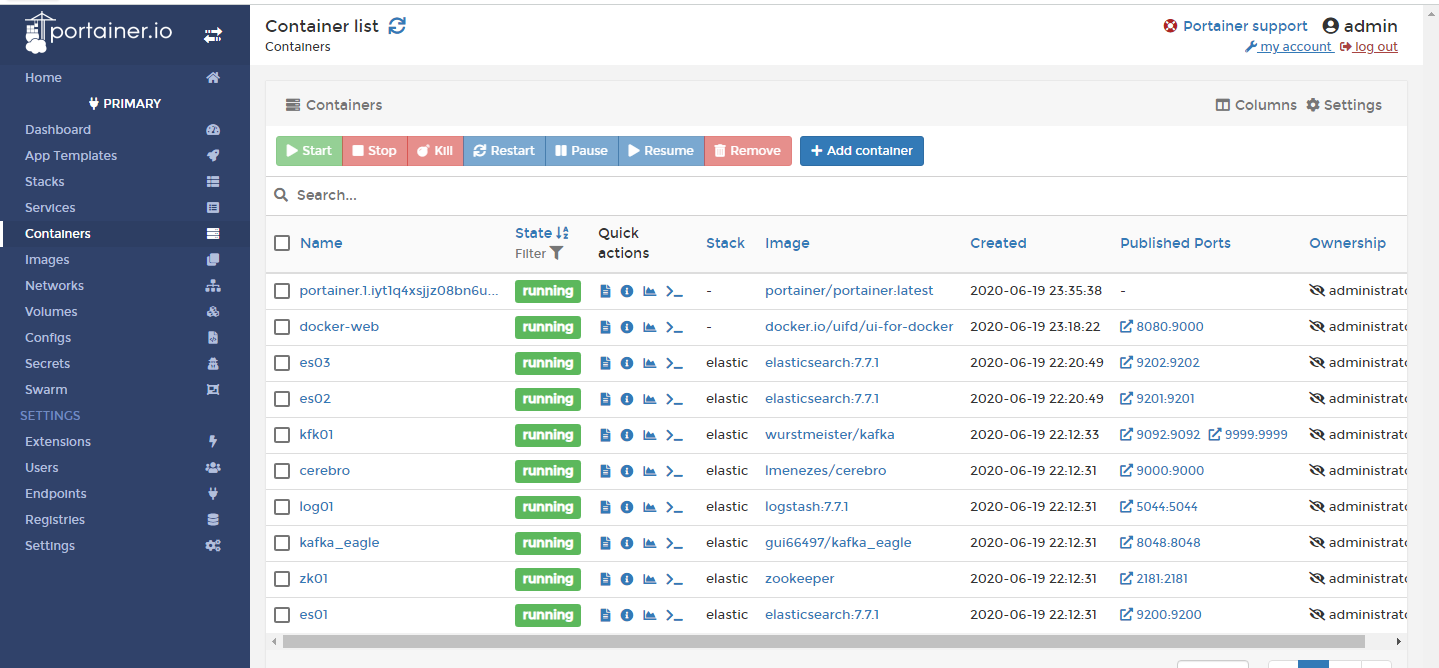The height and width of the screenshot is (668, 1439).
Task: Open console icon for es02
Action: pos(674,399)
